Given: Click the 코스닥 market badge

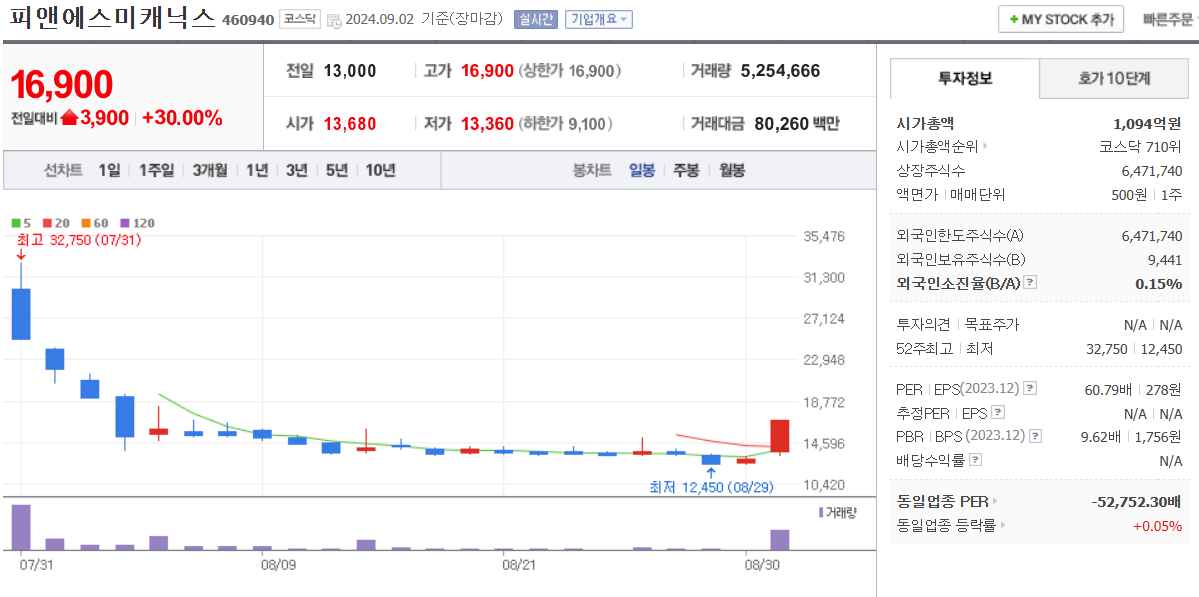Looking at the screenshot, I should point(300,19).
